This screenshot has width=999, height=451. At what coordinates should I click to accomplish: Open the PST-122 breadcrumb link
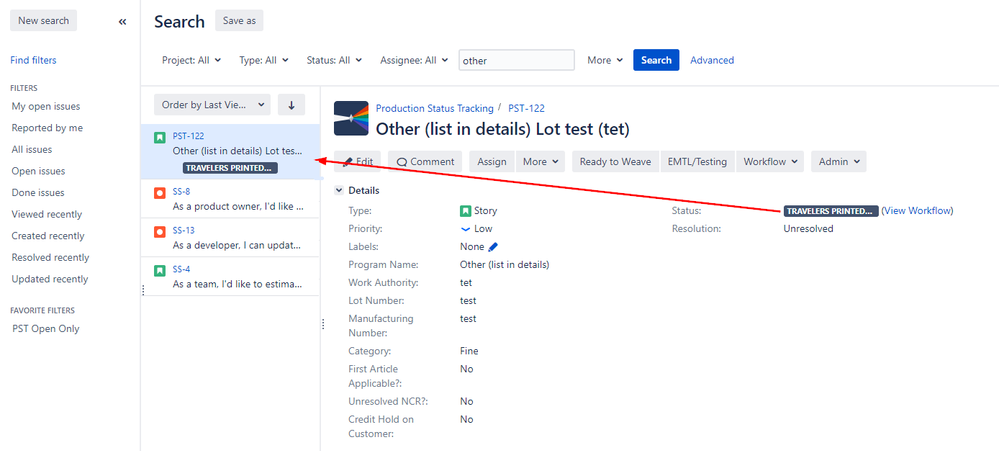pyautogui.click(x=526, y=108)
